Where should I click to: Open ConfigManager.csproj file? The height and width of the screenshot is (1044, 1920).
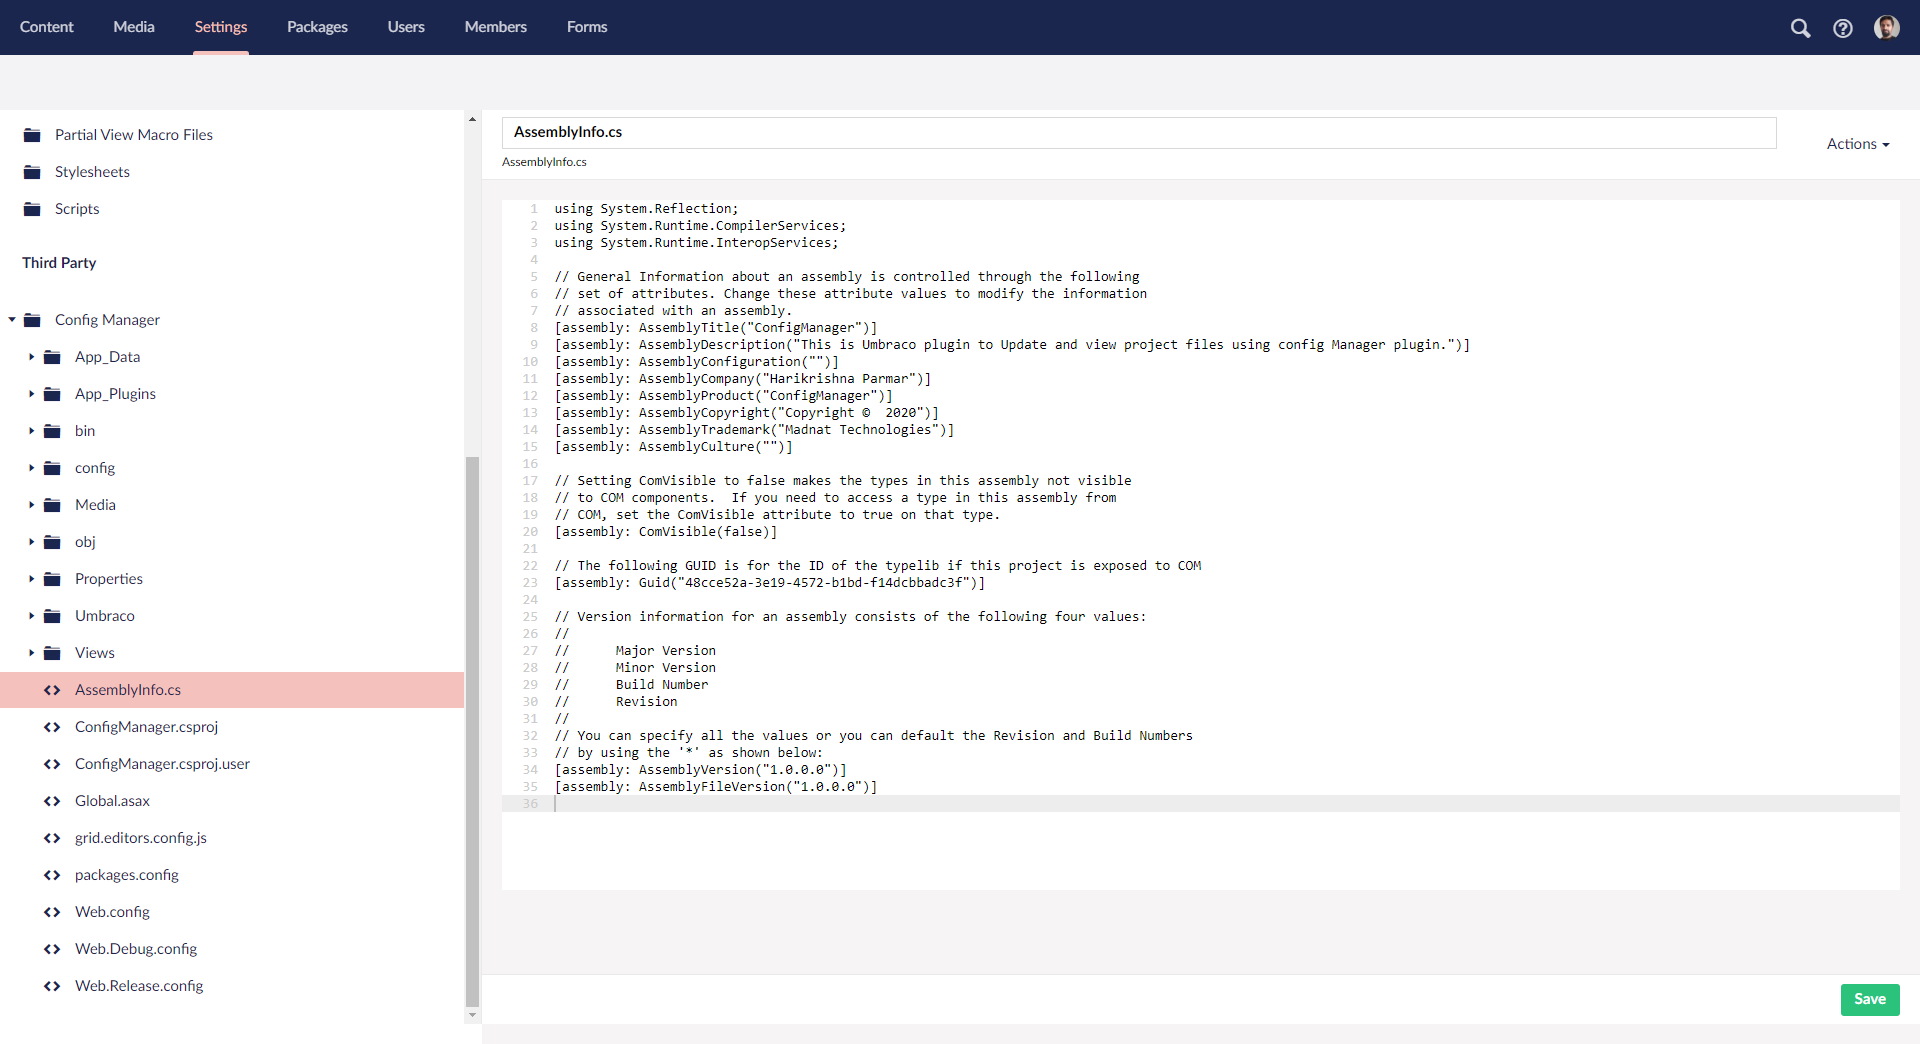click(x=146, y=727)
